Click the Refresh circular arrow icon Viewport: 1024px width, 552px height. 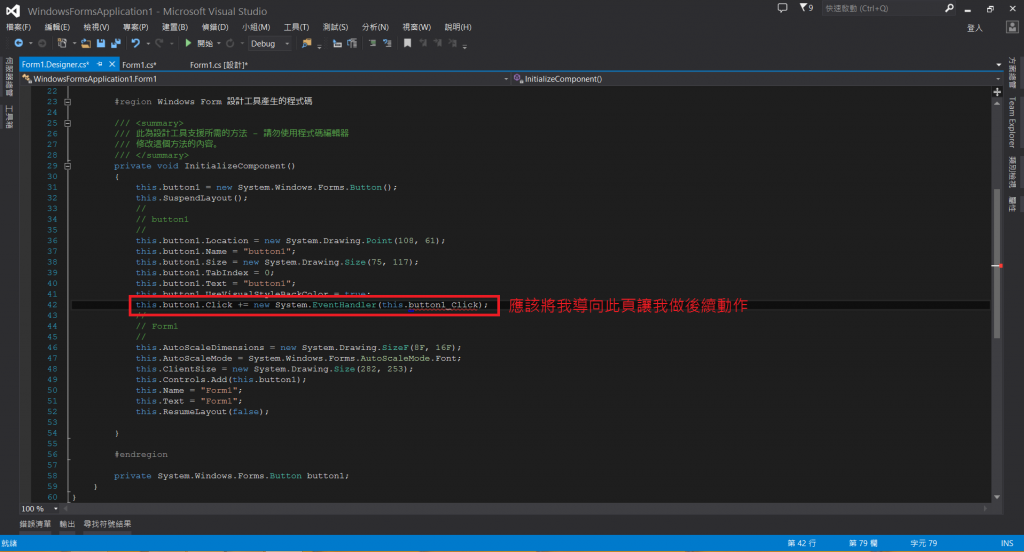pos(230,43)
